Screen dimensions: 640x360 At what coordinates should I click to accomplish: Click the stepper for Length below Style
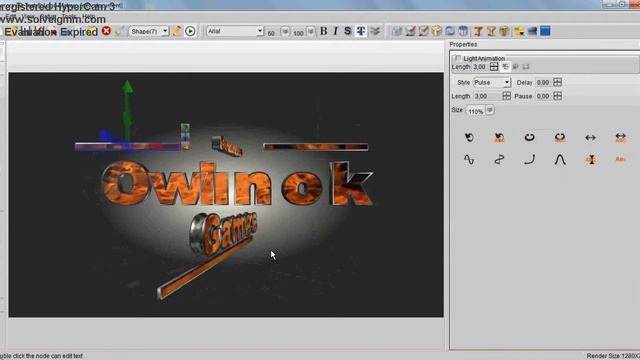coord(507,96)
